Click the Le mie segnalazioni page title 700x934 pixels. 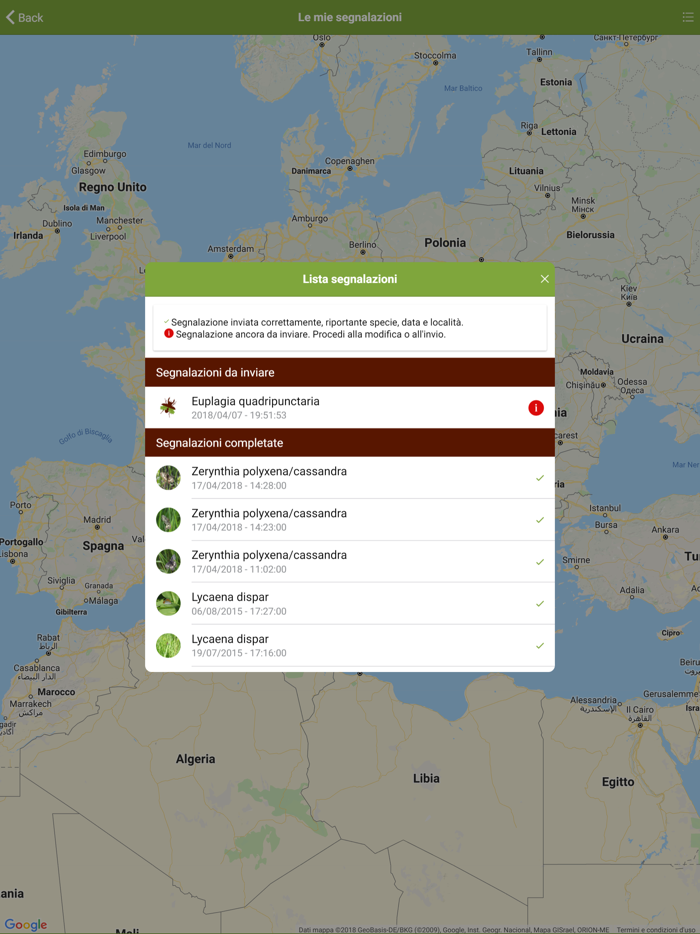[x=350, y=17]
